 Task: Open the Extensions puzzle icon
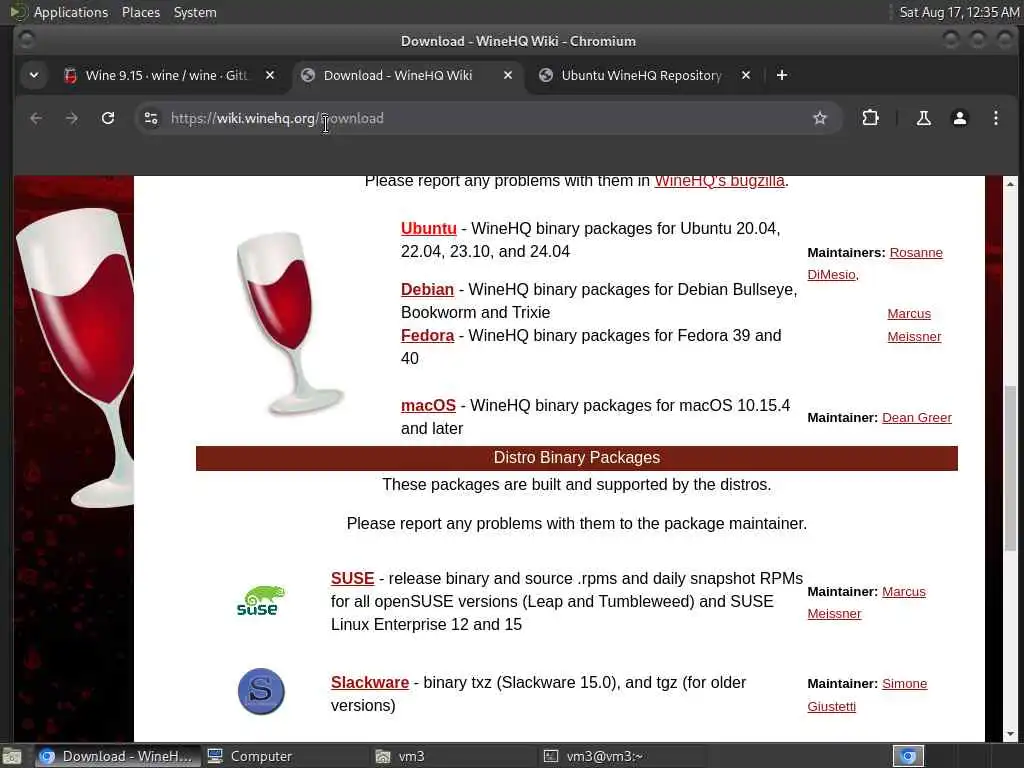tap(870, 118)
